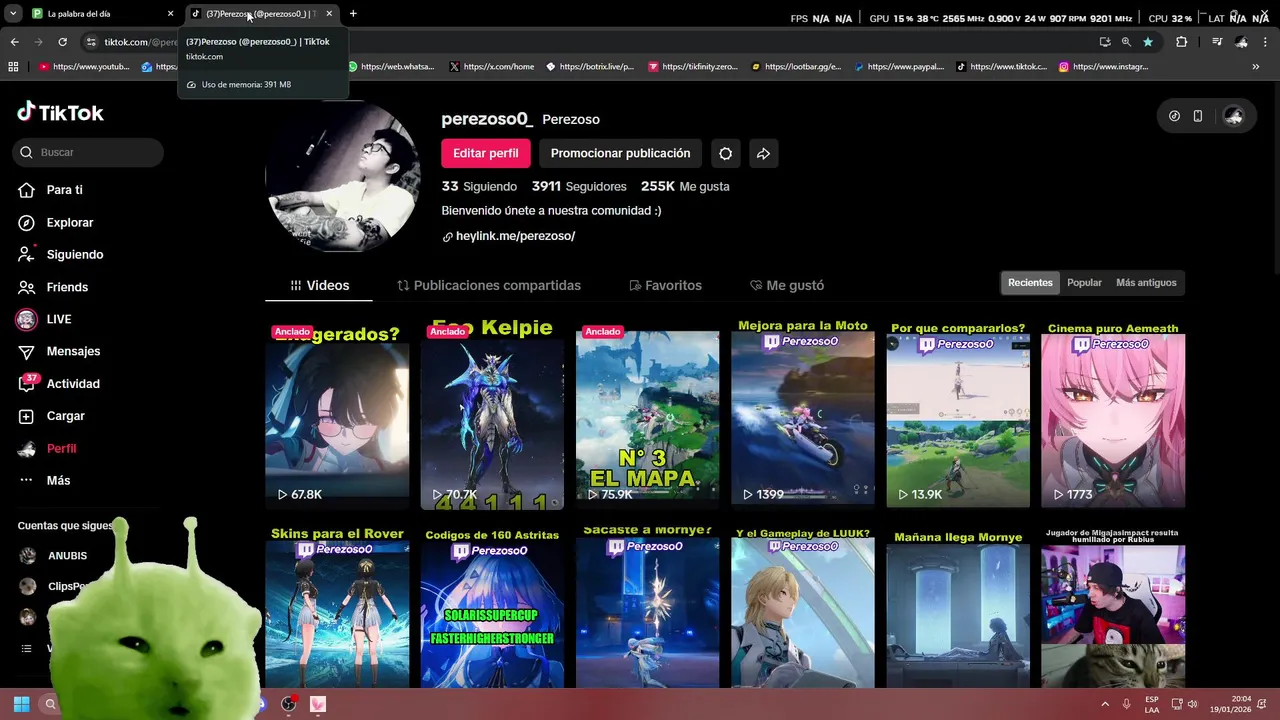The image size is (1280, 720).
Task: Open the top-right account avatar menu
Action: point(1233,116)
